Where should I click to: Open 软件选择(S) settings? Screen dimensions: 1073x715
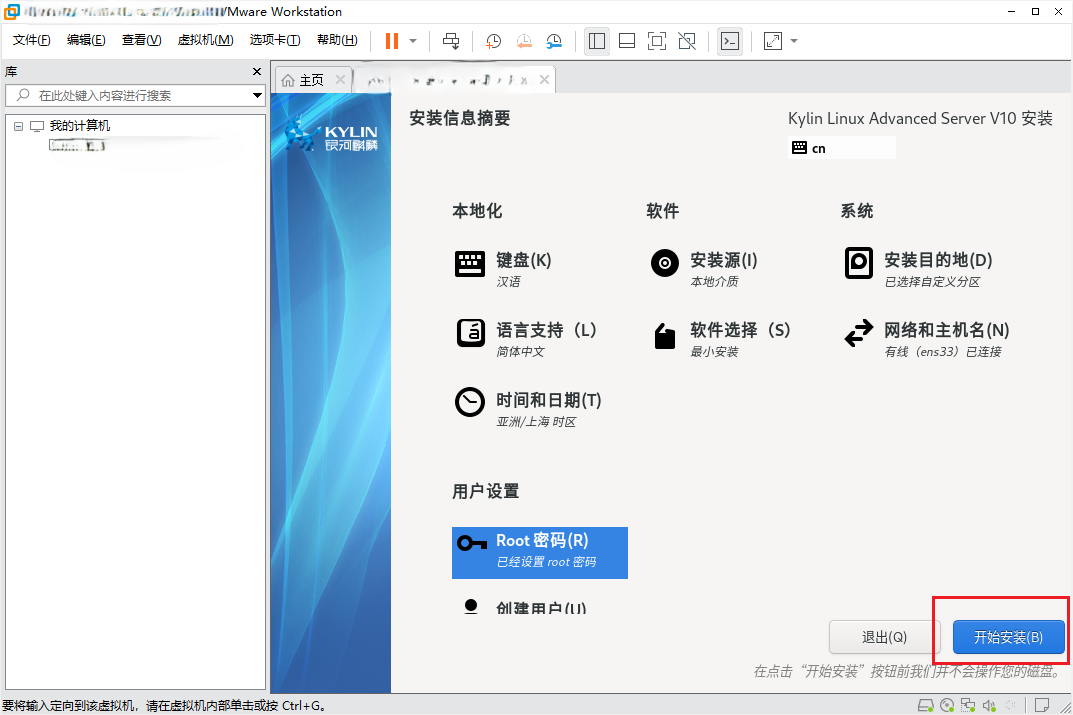click(740, 330)
